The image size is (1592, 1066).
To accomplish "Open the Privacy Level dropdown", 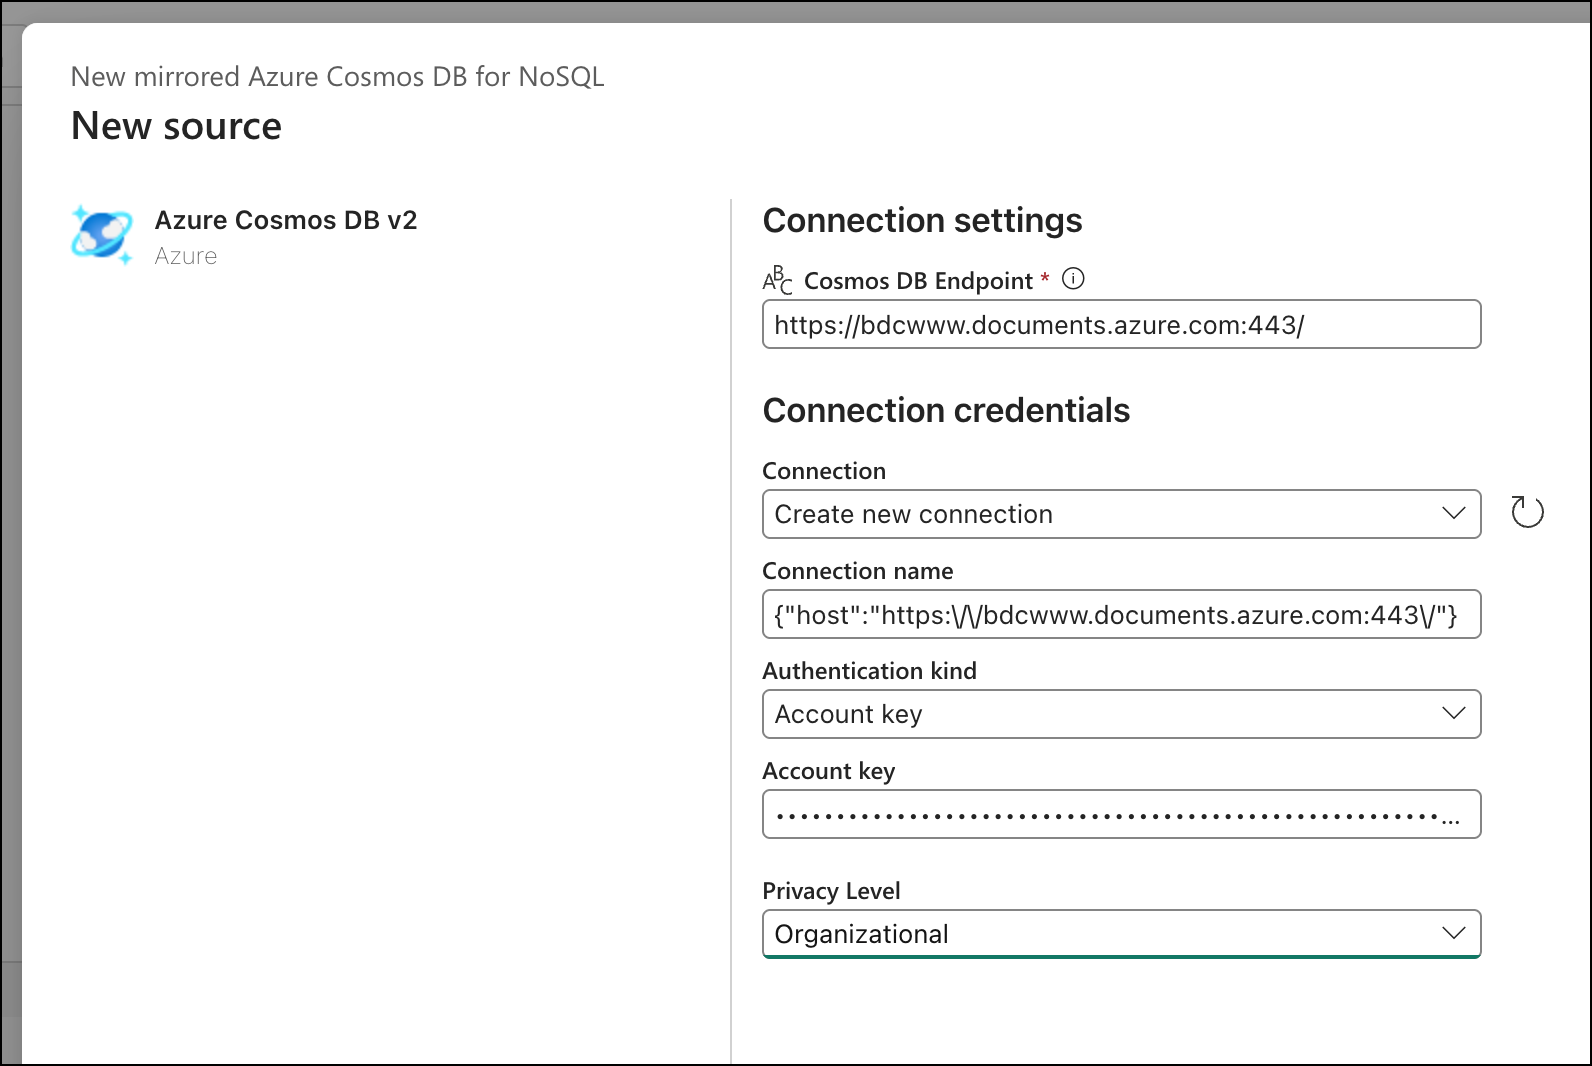I will [x=1121, y=934].
